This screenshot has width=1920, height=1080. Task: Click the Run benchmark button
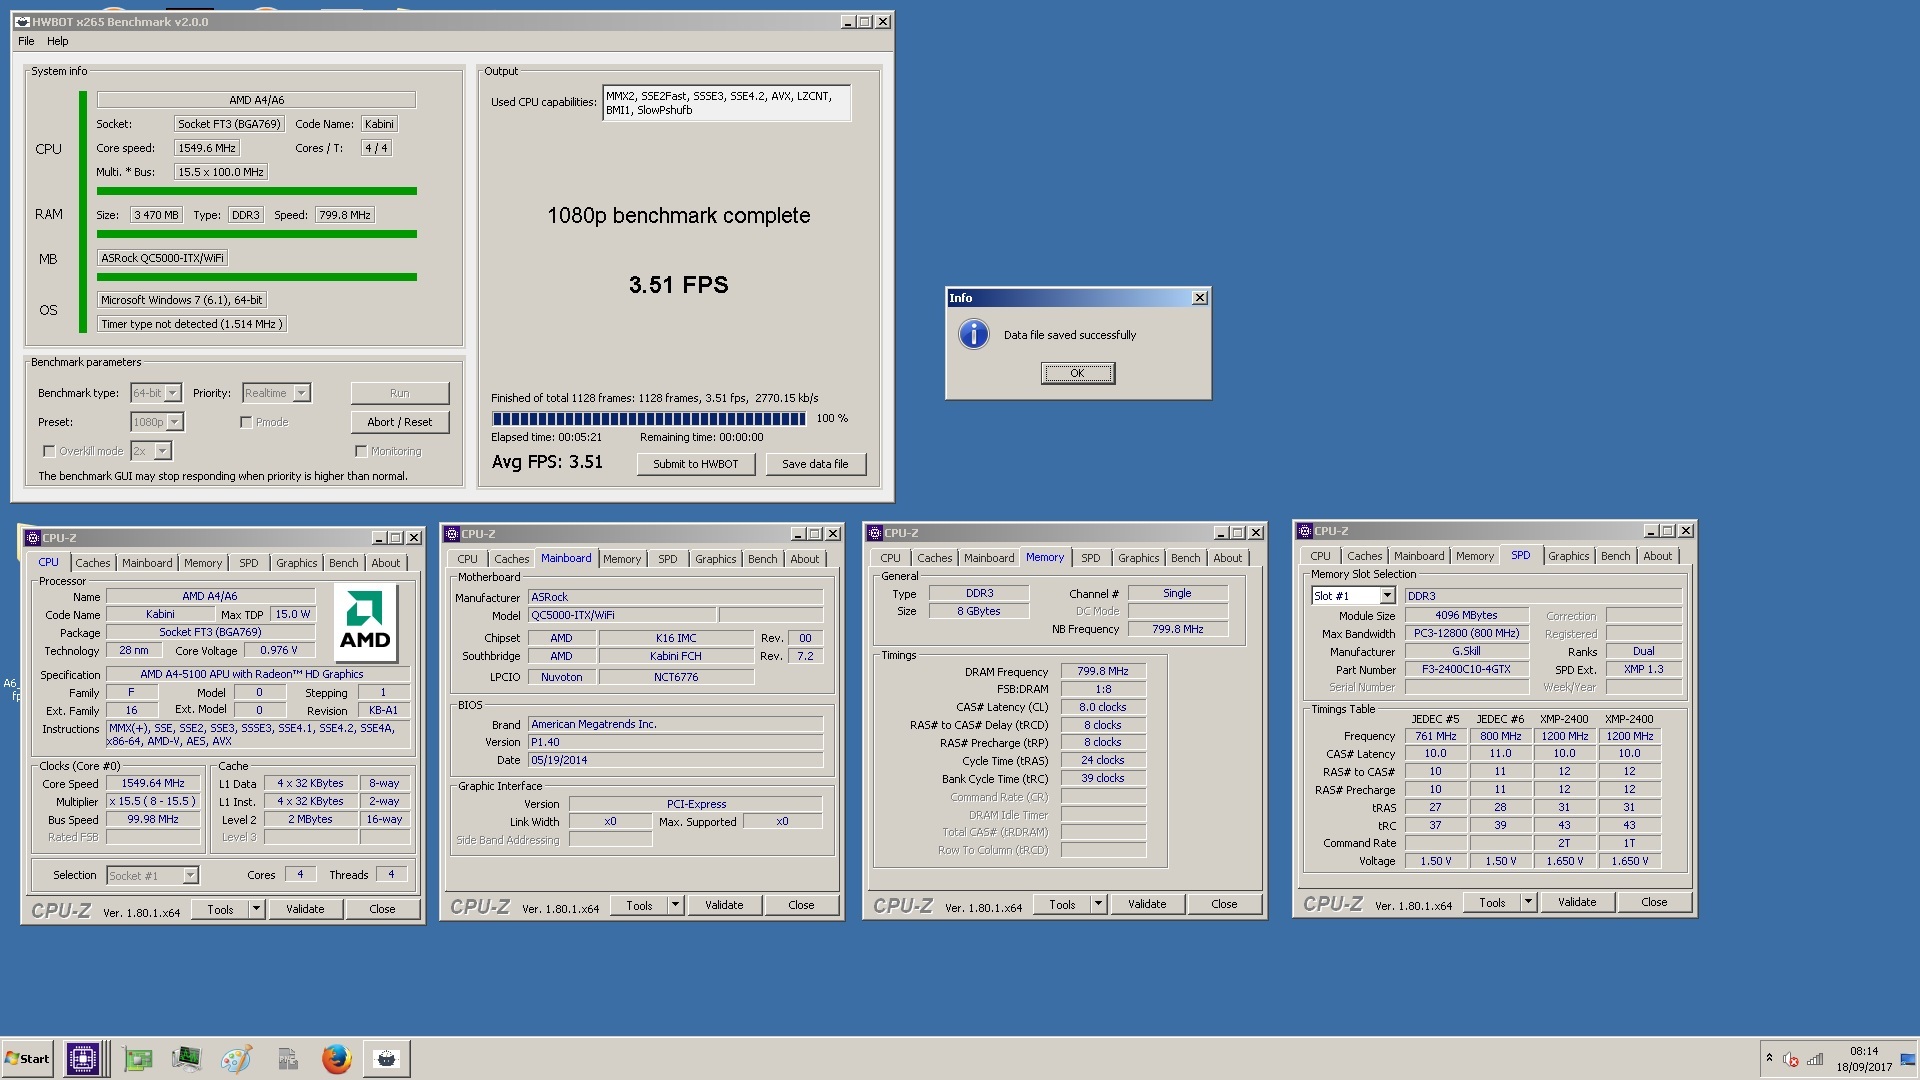(x=400, y=393)
